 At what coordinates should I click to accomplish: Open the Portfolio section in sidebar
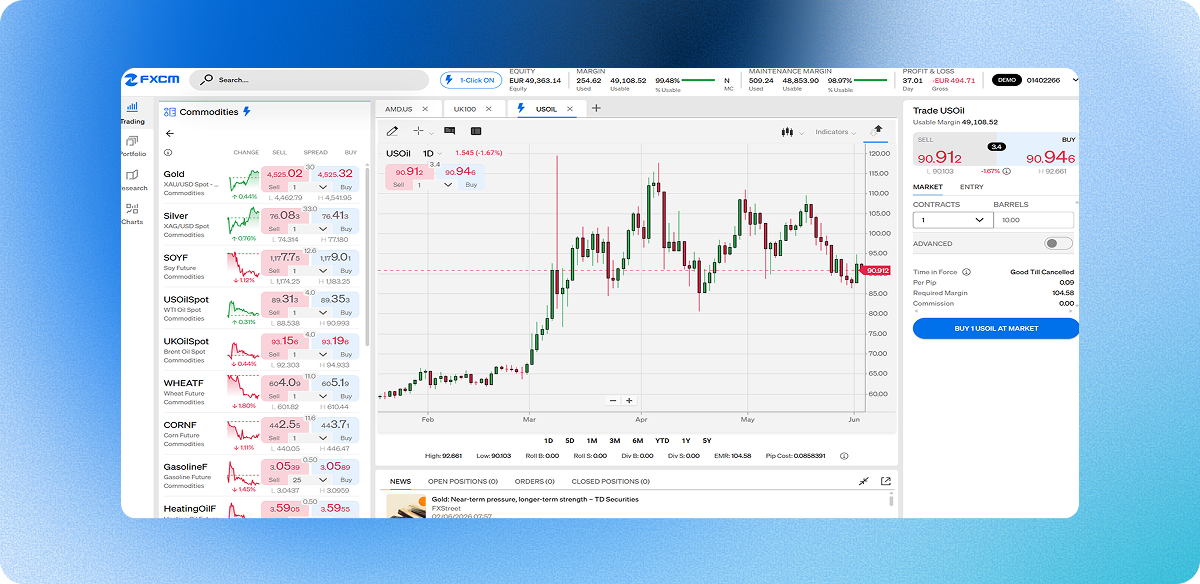point(133,146)
